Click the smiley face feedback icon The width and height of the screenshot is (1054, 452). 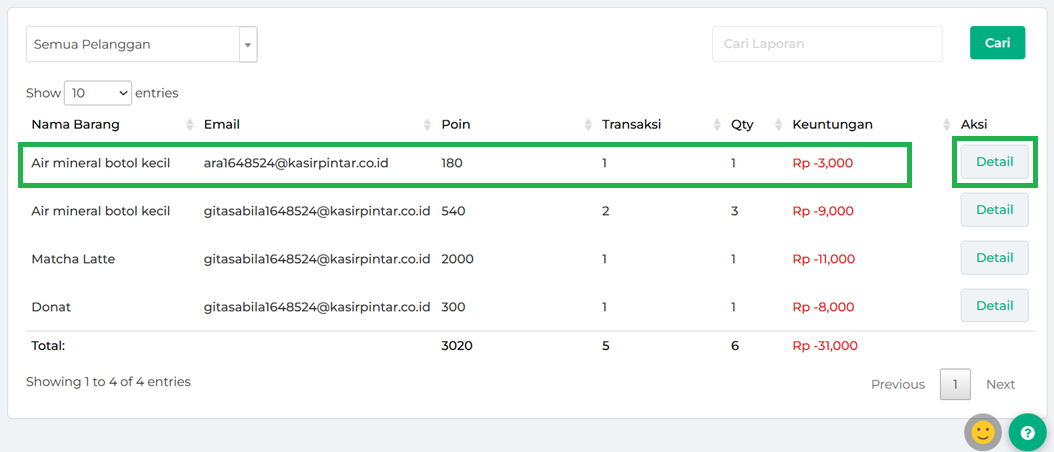point(982,432)
